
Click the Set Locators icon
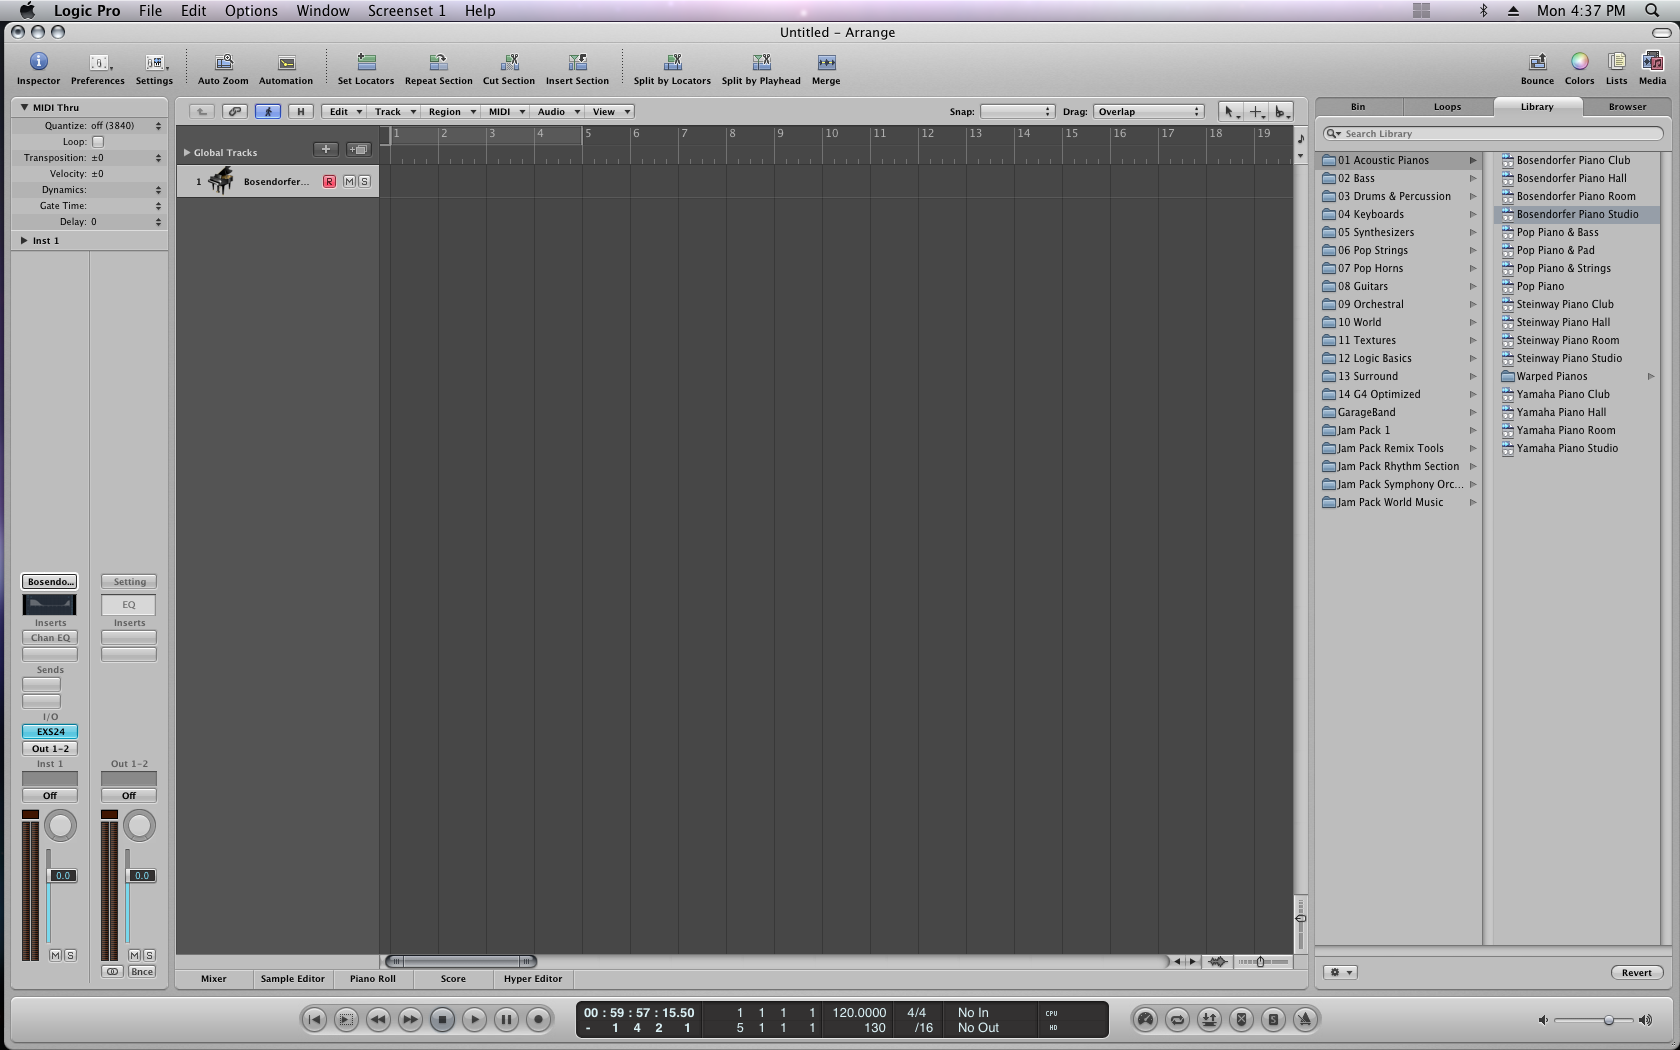click(x=366, y=68)
